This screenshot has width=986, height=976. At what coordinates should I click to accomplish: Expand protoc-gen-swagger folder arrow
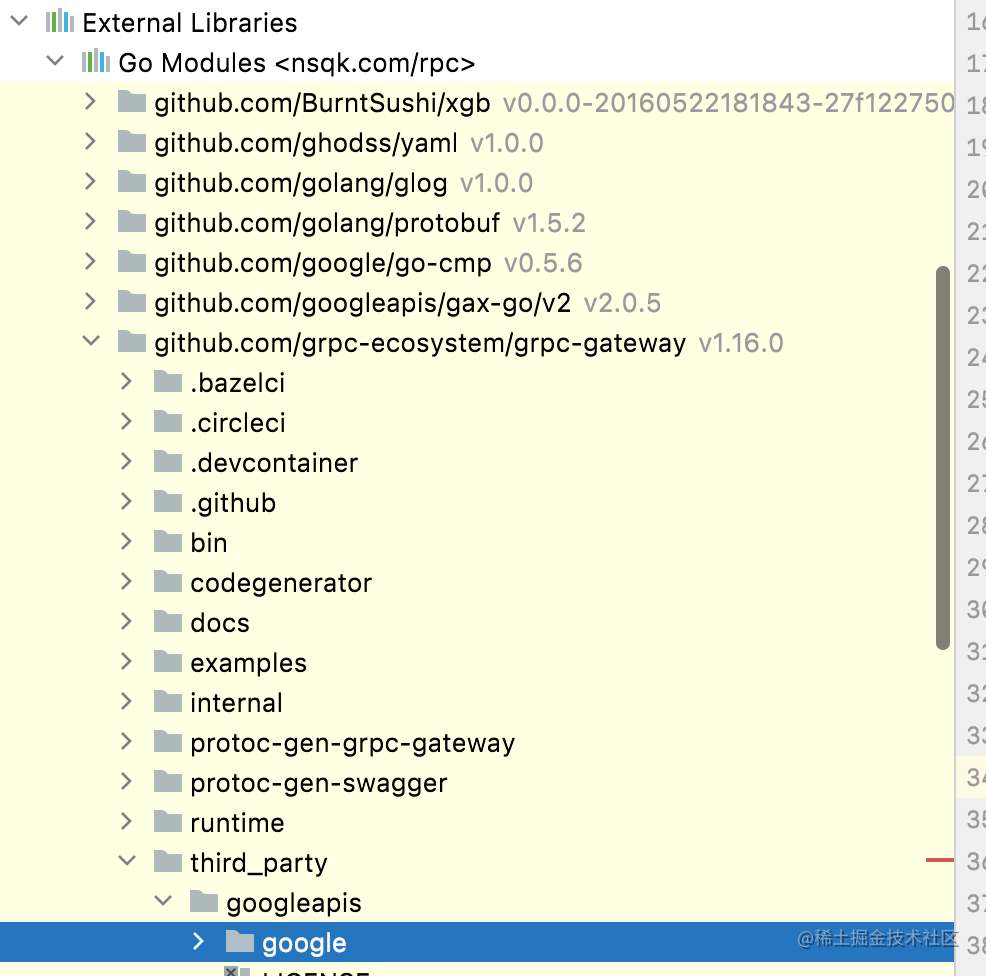(126, 781)
